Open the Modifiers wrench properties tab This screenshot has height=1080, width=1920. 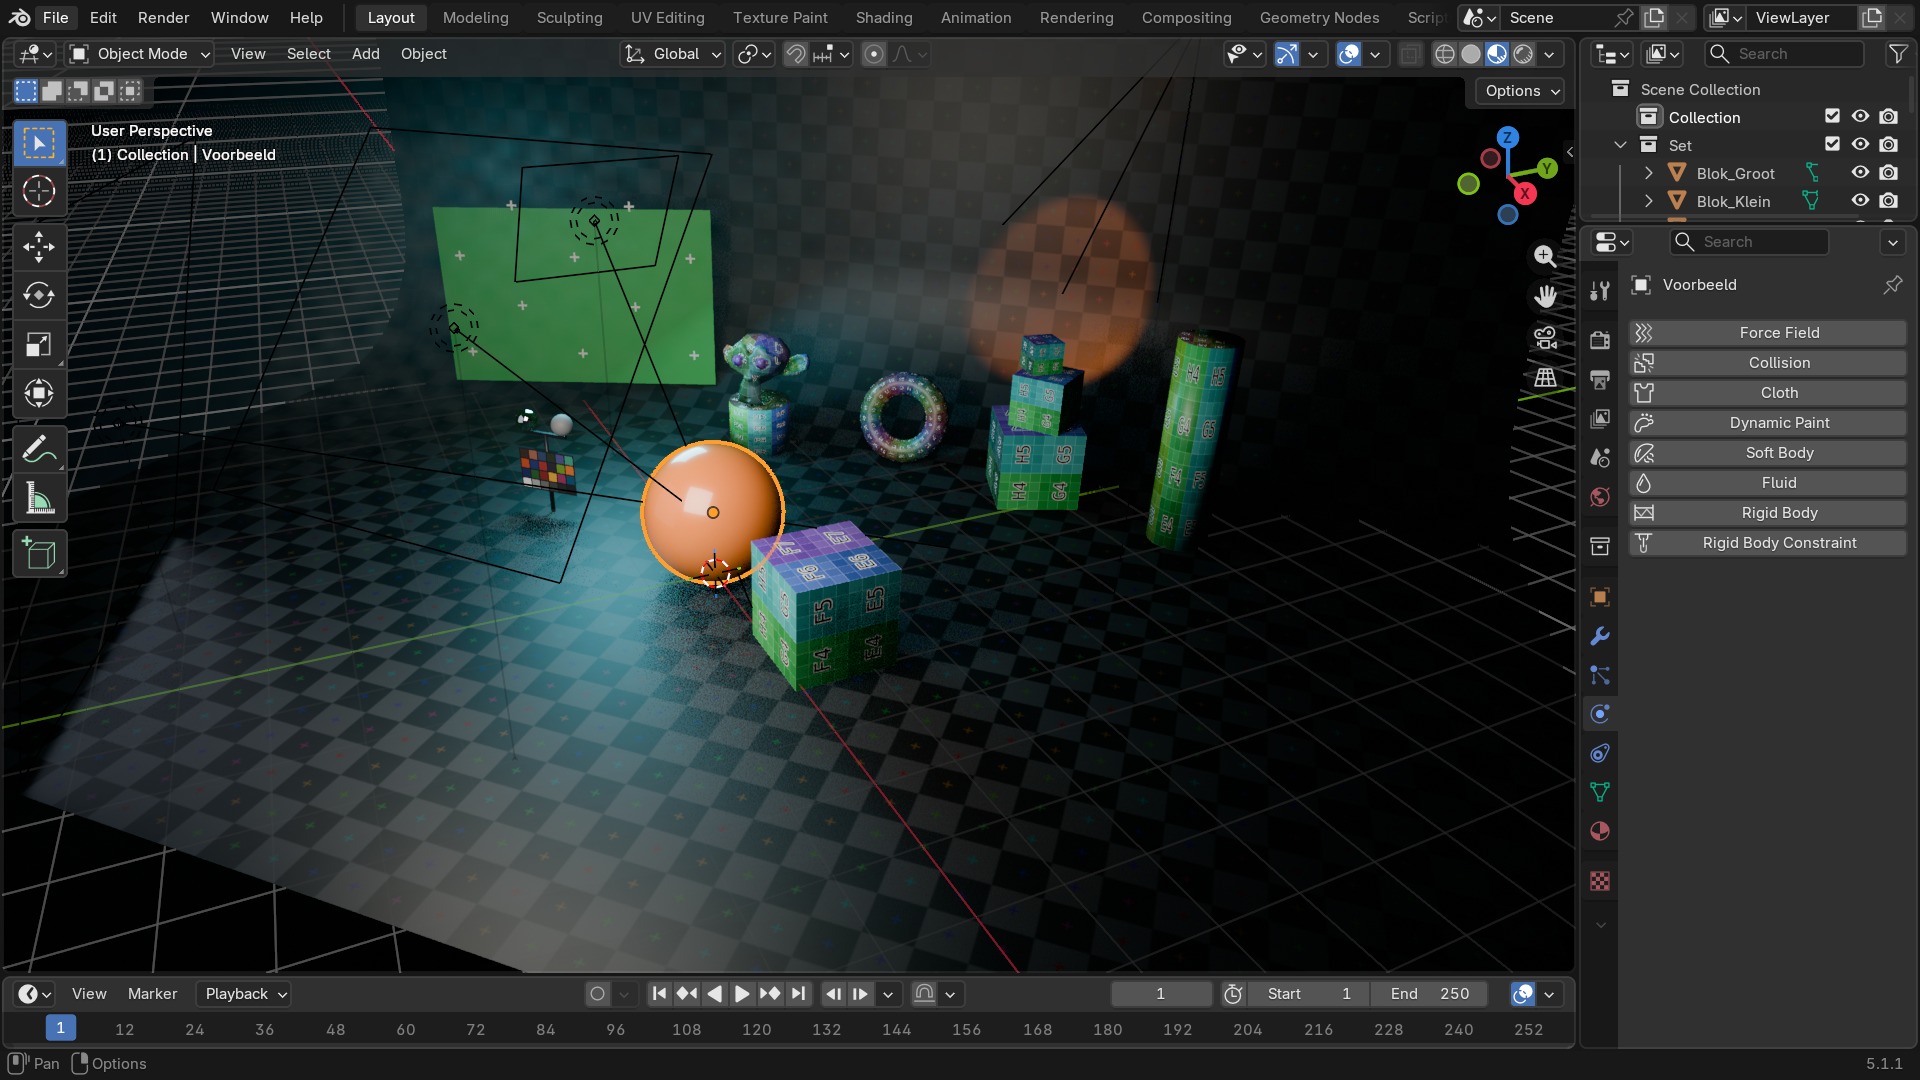[x=1600, y=636]
